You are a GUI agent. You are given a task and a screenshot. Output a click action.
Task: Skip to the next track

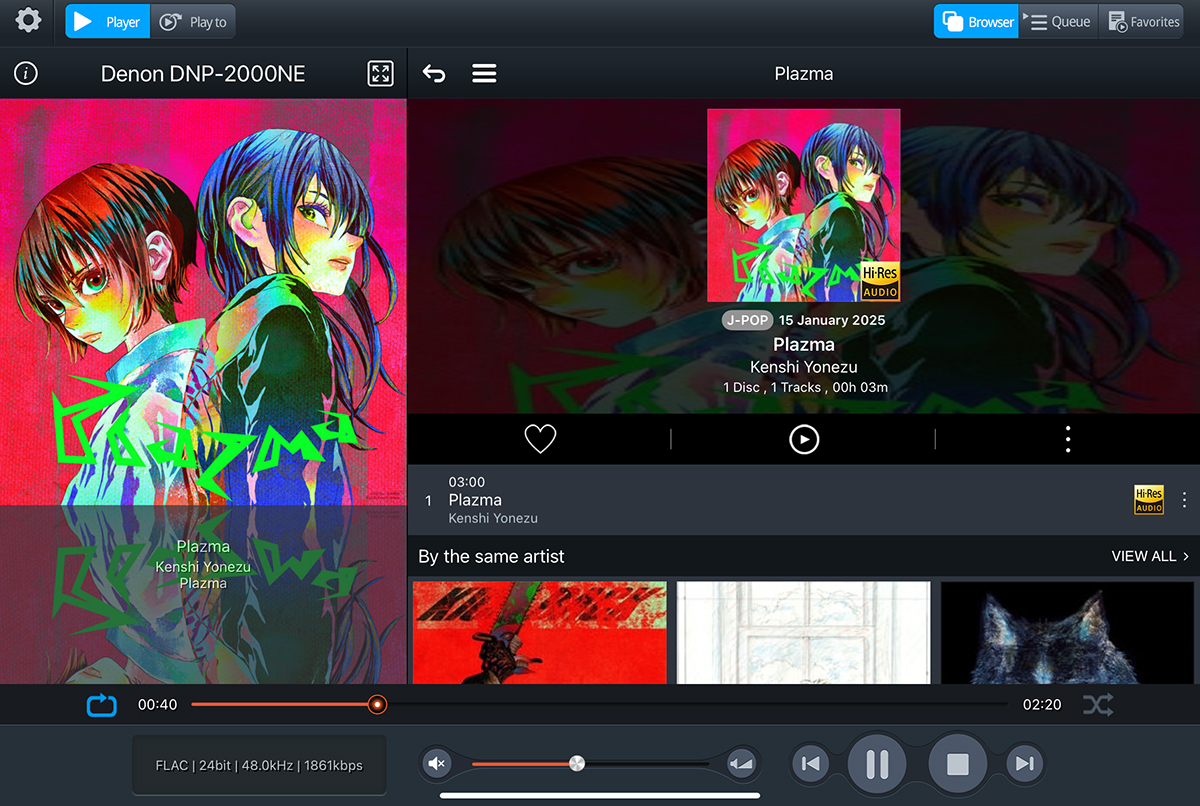coord(1024,764)
